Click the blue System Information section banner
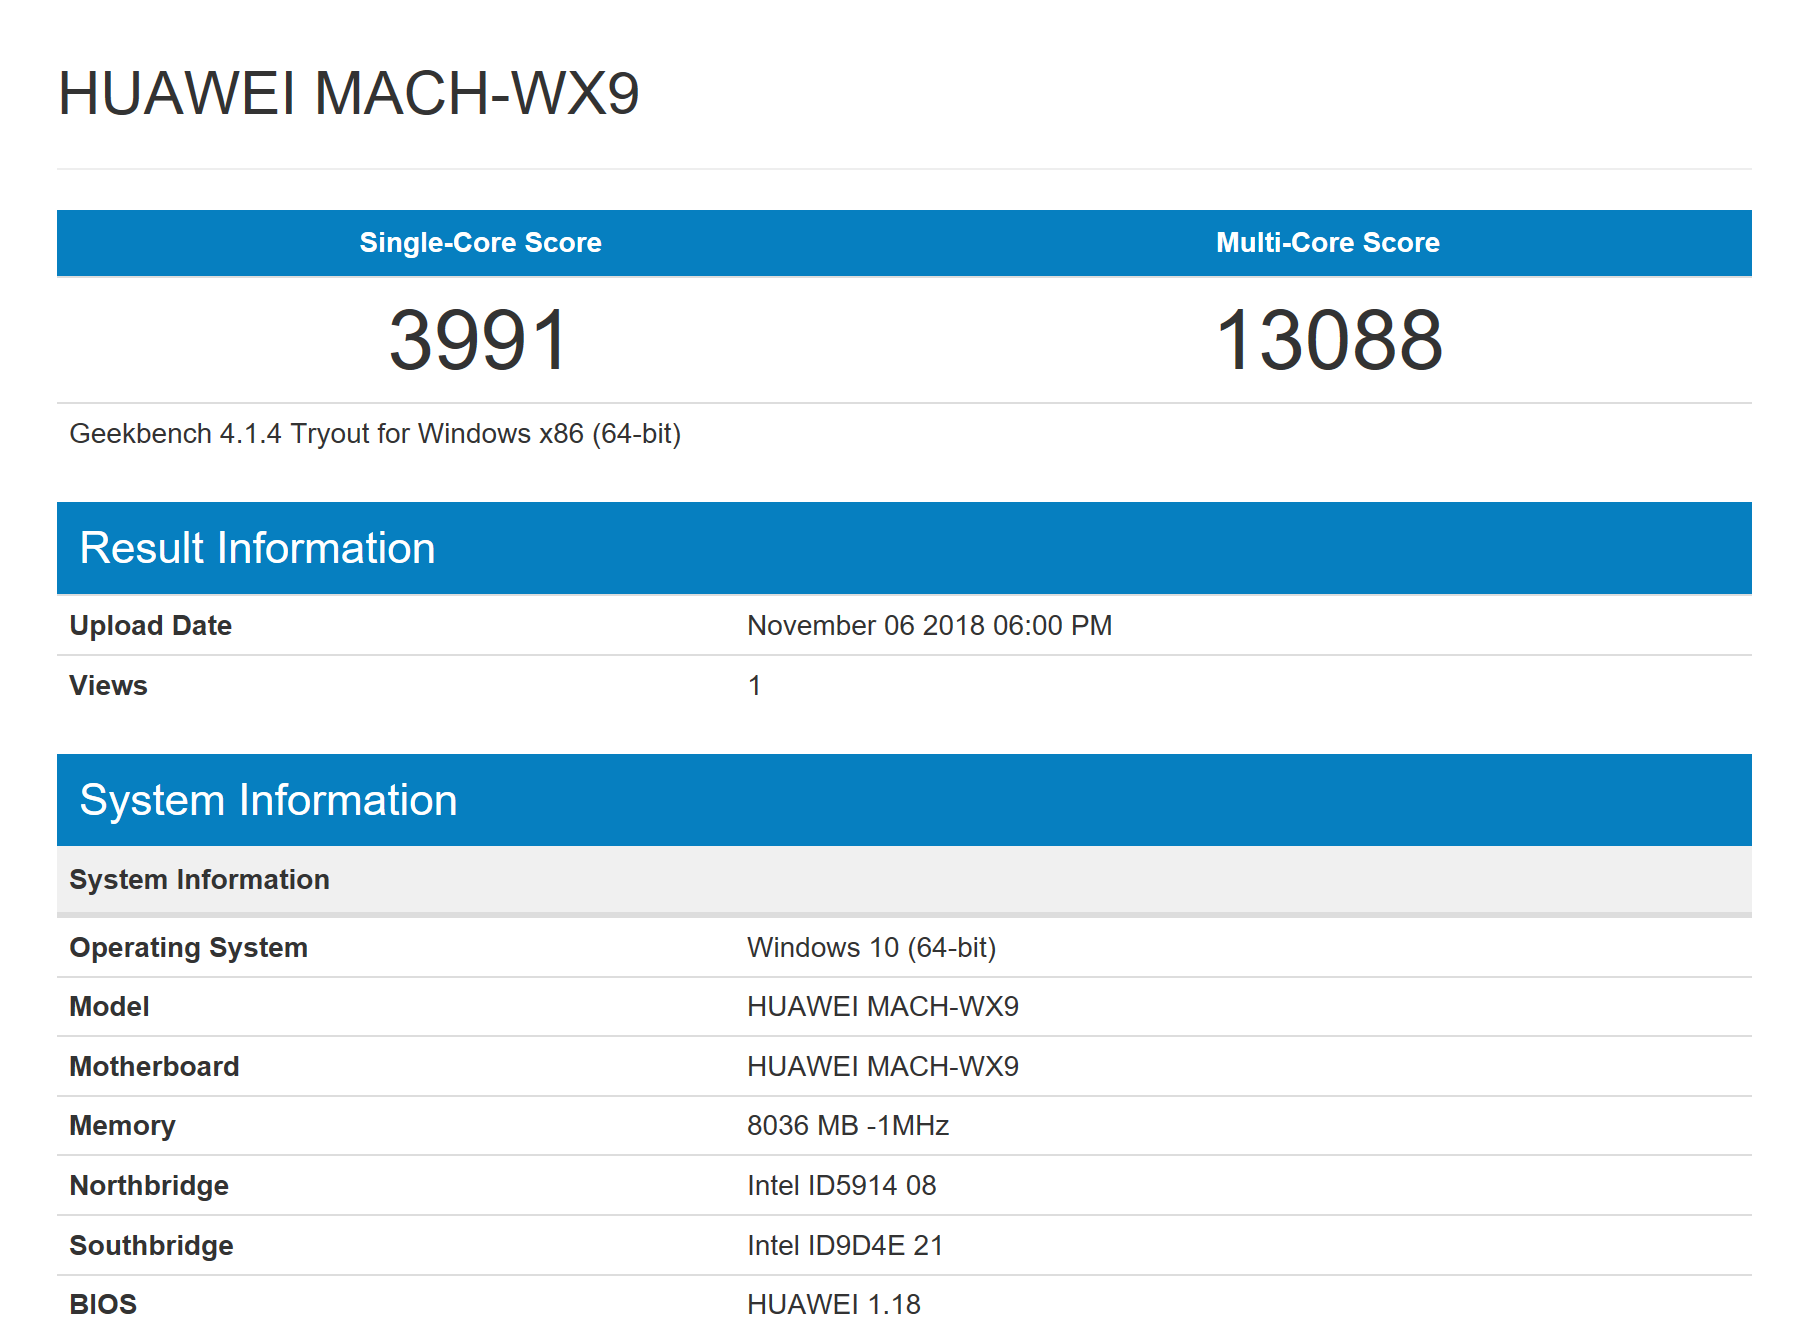Viewport: 1802px width, 1332px height. 904,800
